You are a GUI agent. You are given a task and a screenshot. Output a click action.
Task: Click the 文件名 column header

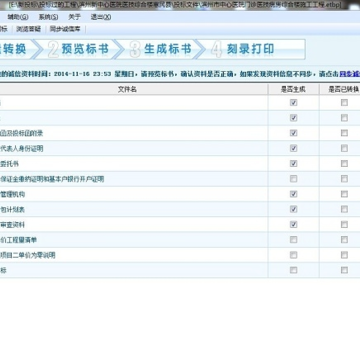point(127,89)
